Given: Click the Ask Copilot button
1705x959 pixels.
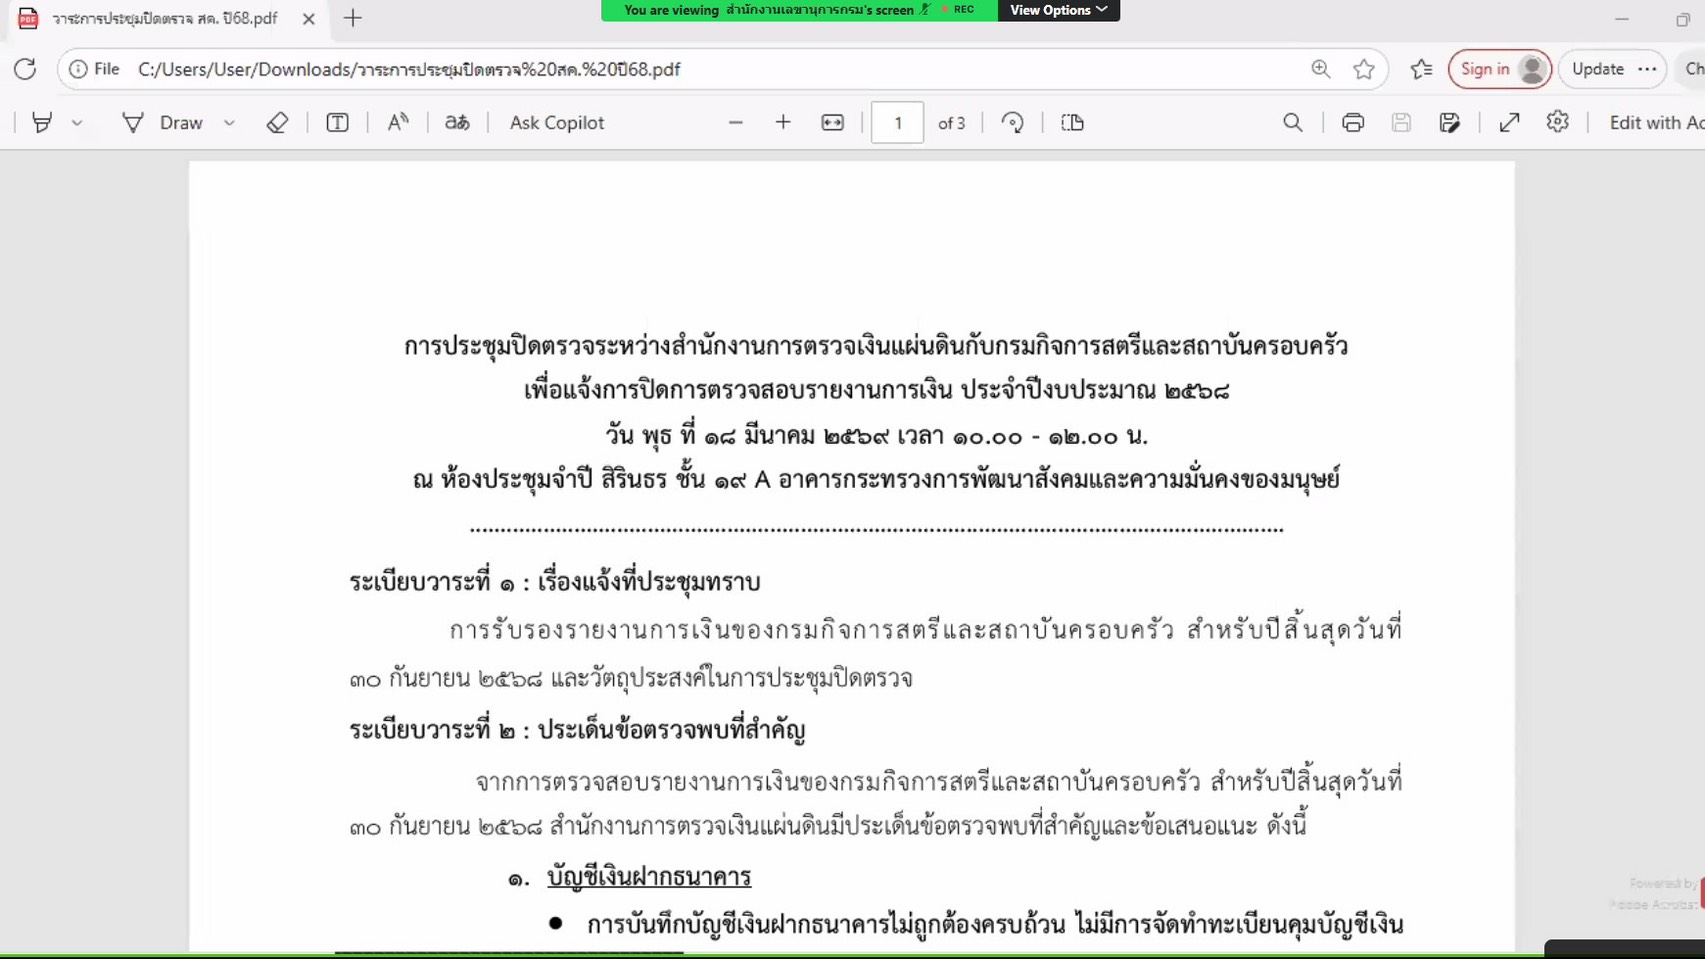Looking at the screenshot, I should coord(556,123).
